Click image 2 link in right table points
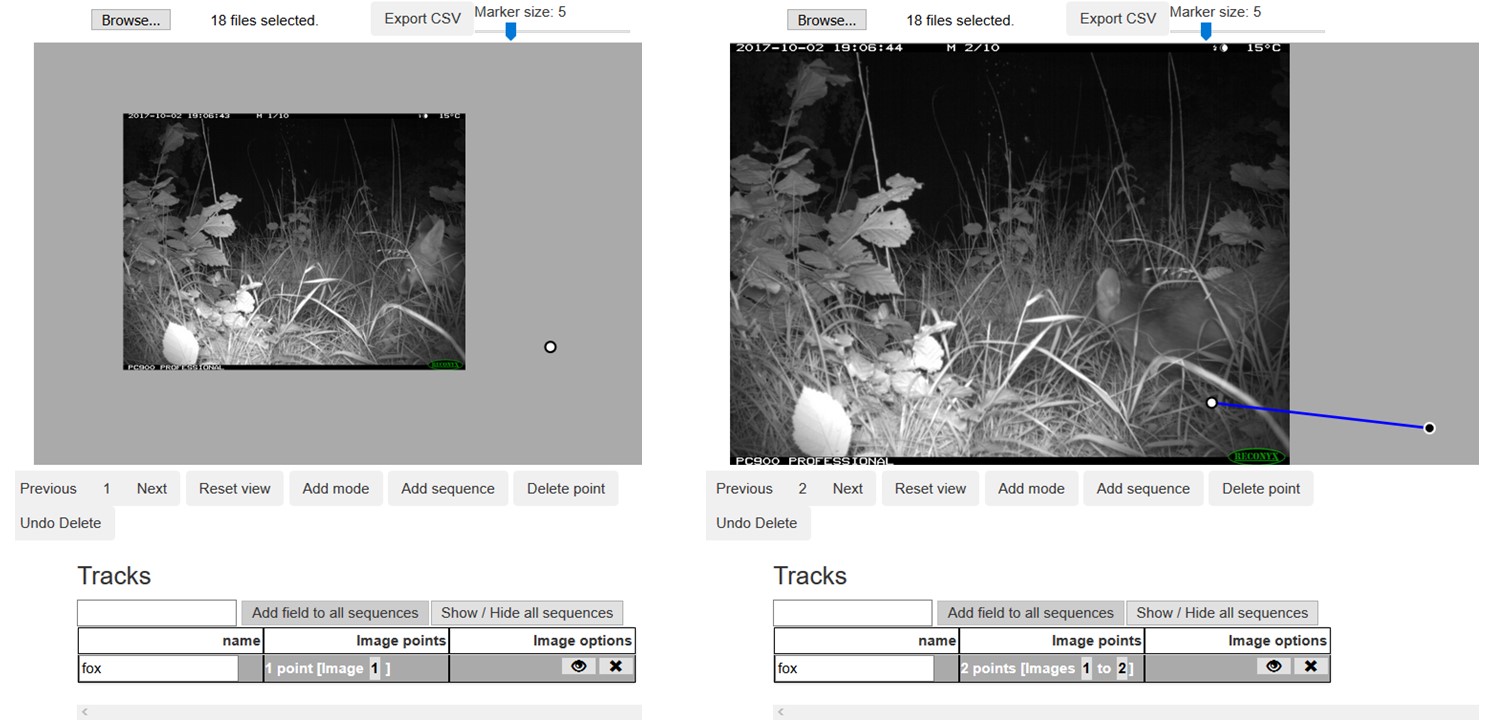1512x720 pixels. 1122,668
